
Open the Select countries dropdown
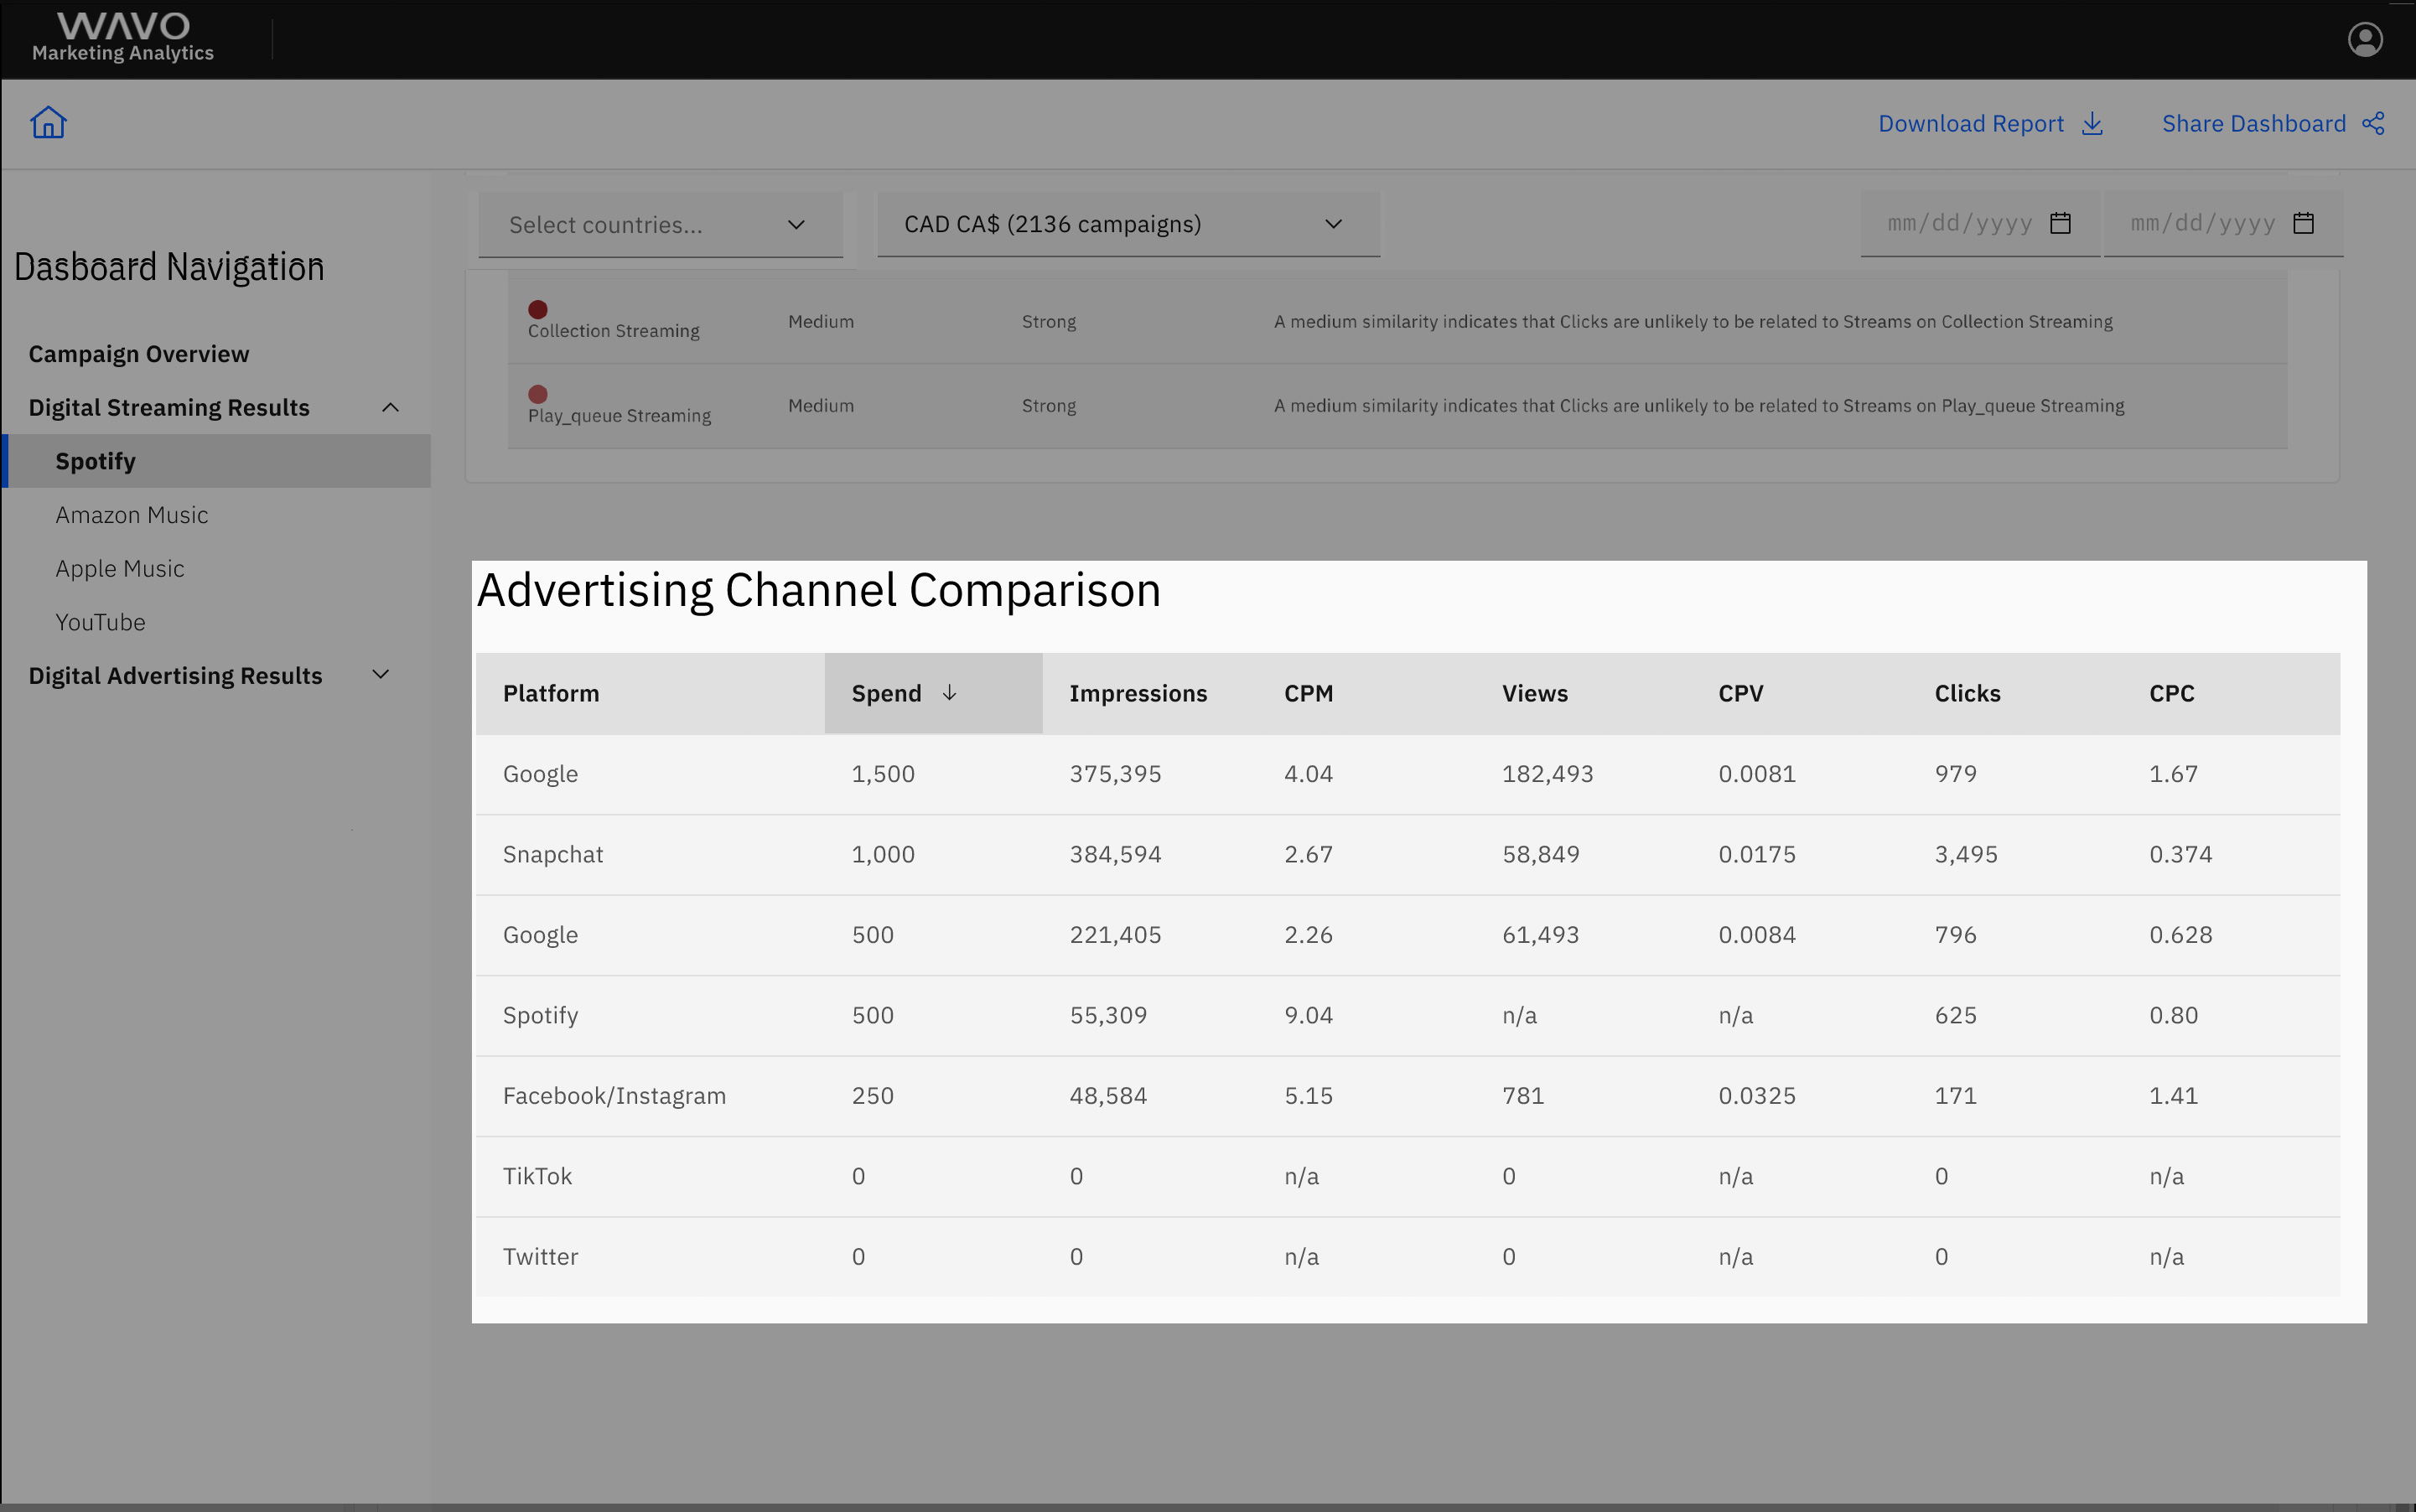(x=660, y=225)
